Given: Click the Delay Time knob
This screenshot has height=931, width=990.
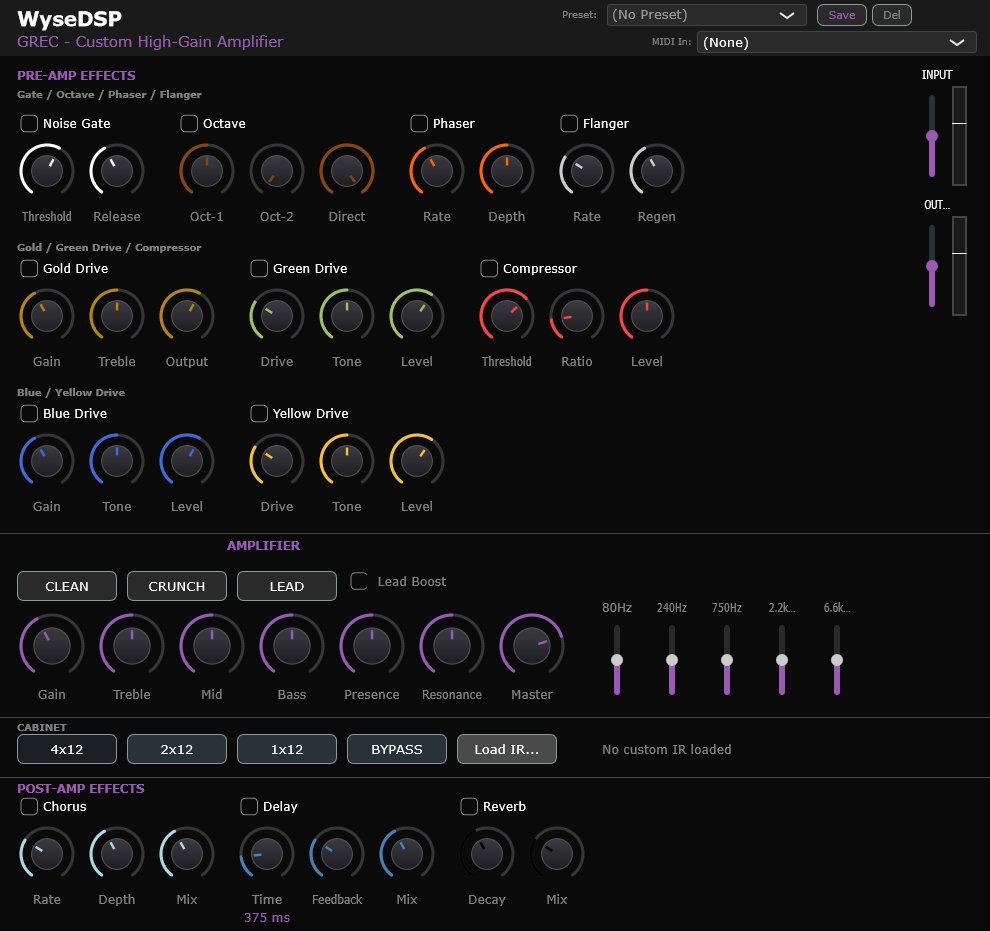Looking at the screenshot, I should [267, 854].
